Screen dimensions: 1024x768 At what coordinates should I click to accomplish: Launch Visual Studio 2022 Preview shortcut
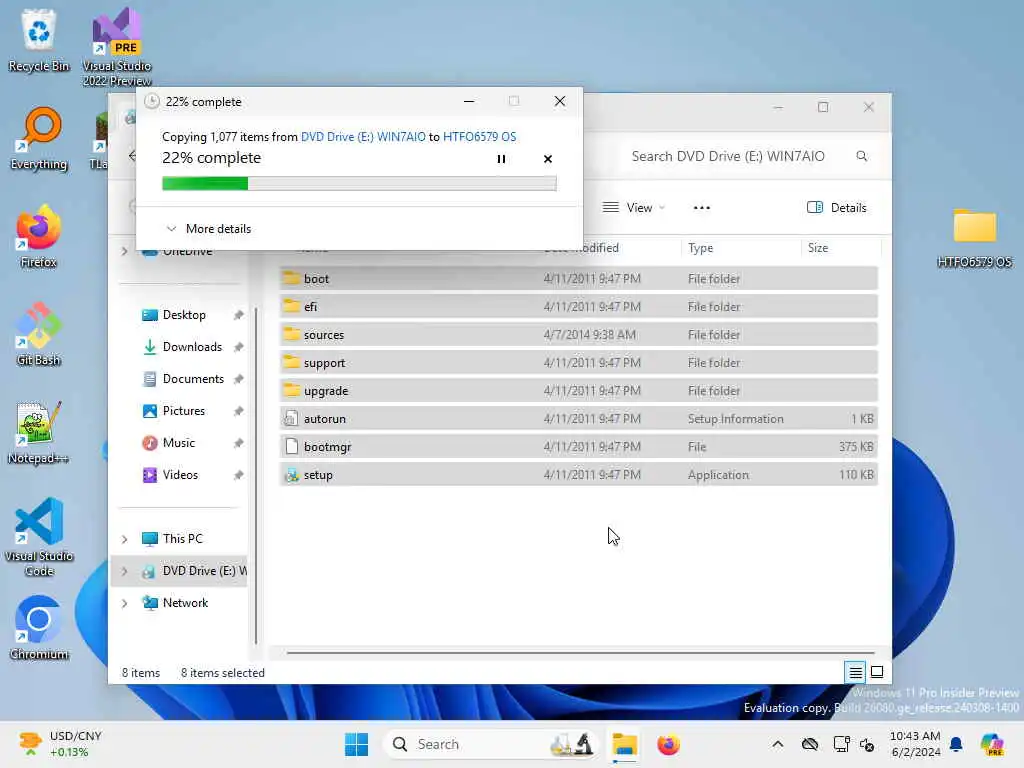click(117, 47)
